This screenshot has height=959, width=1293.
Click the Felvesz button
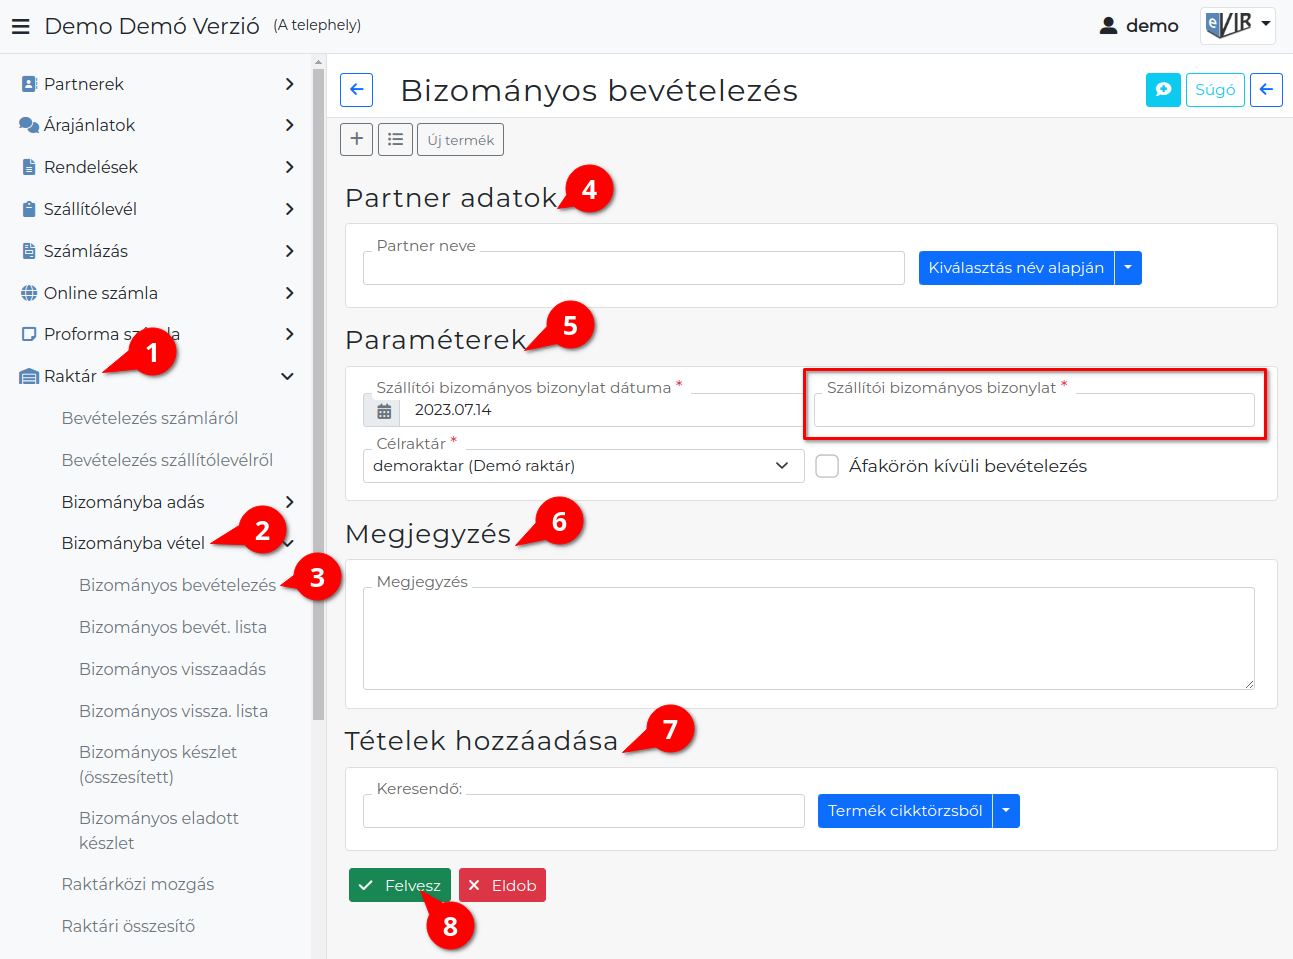tap(399, 885)
